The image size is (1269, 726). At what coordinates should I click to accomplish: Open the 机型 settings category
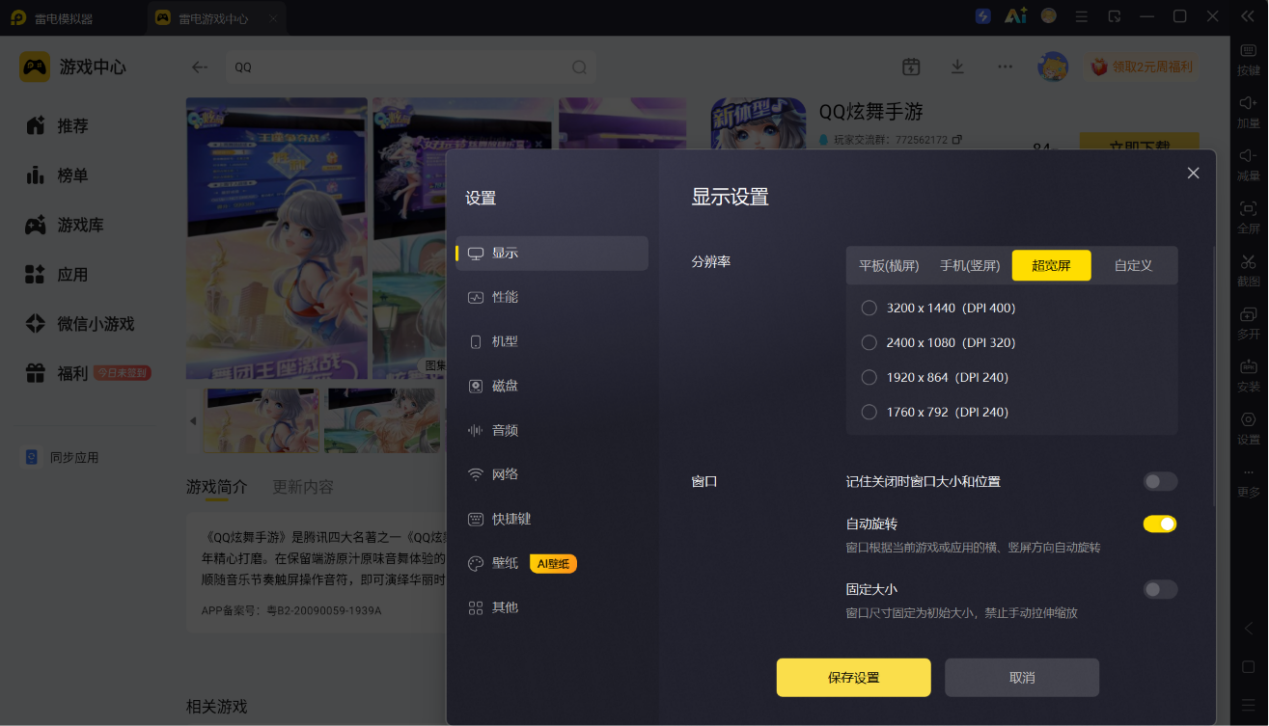(x=552, y=341)
